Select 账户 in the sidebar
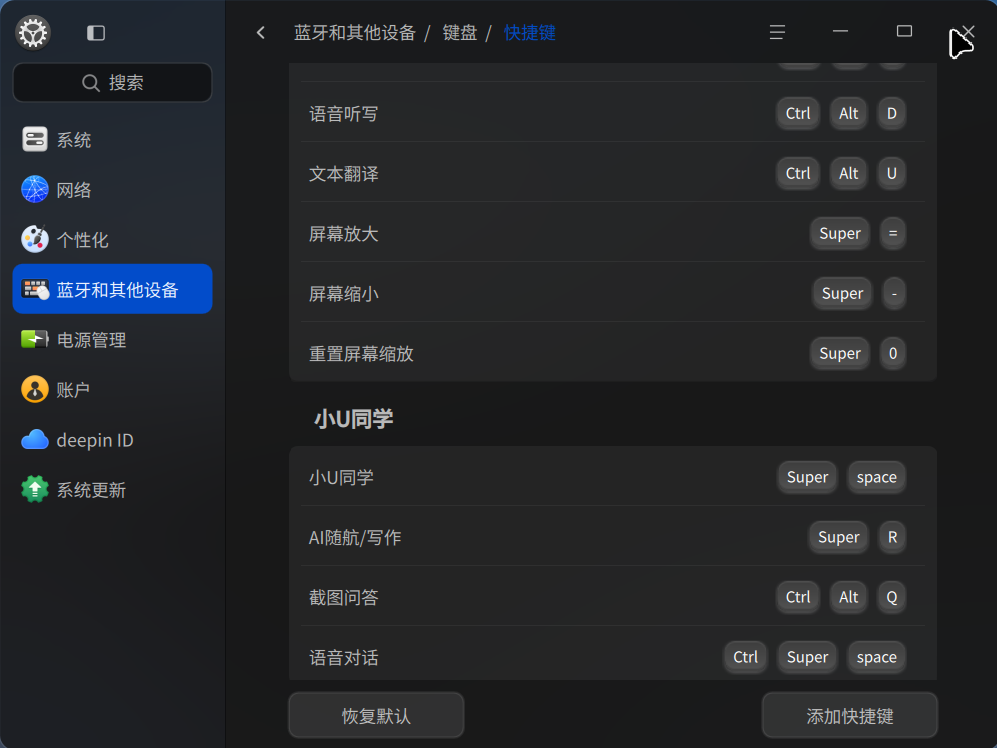997x748 pixels. (113, 389)
